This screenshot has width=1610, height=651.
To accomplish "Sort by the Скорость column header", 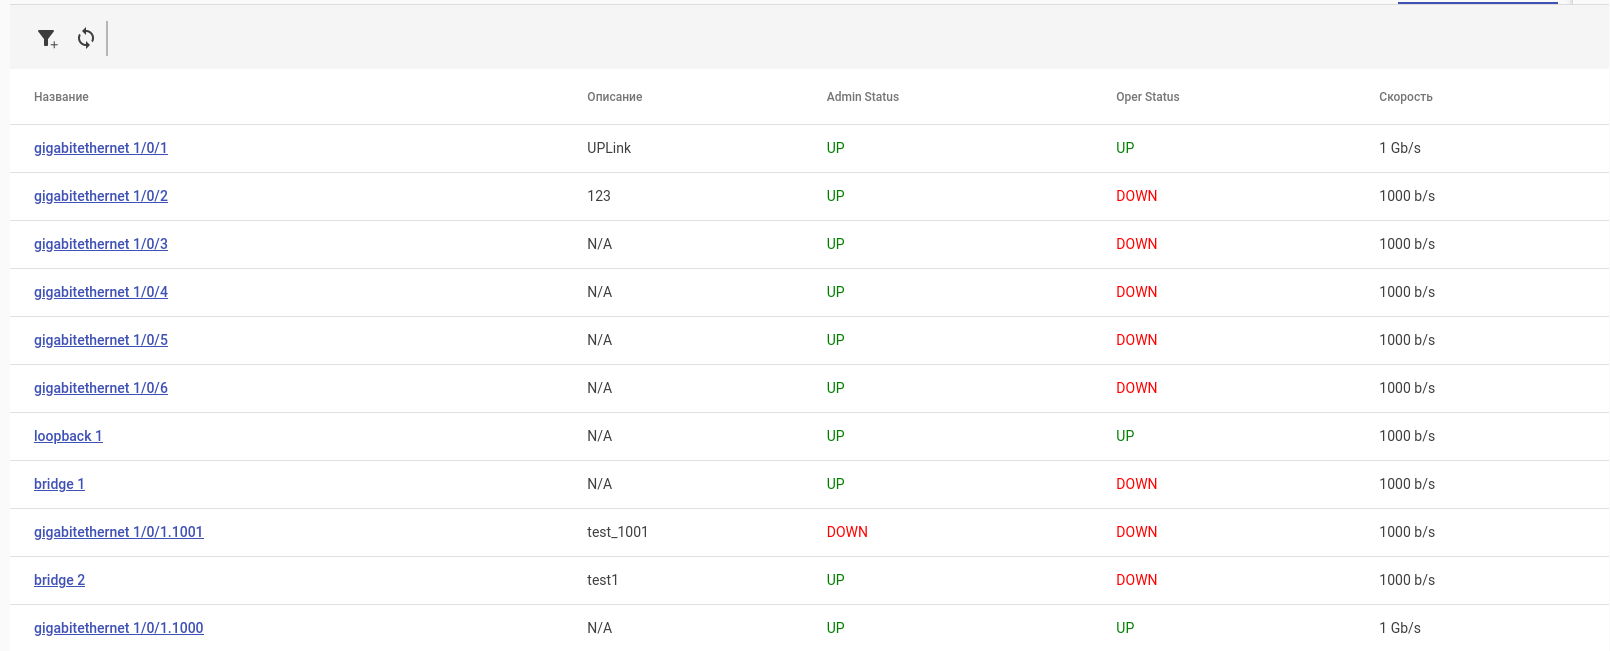I will (x=1405, y=97).
